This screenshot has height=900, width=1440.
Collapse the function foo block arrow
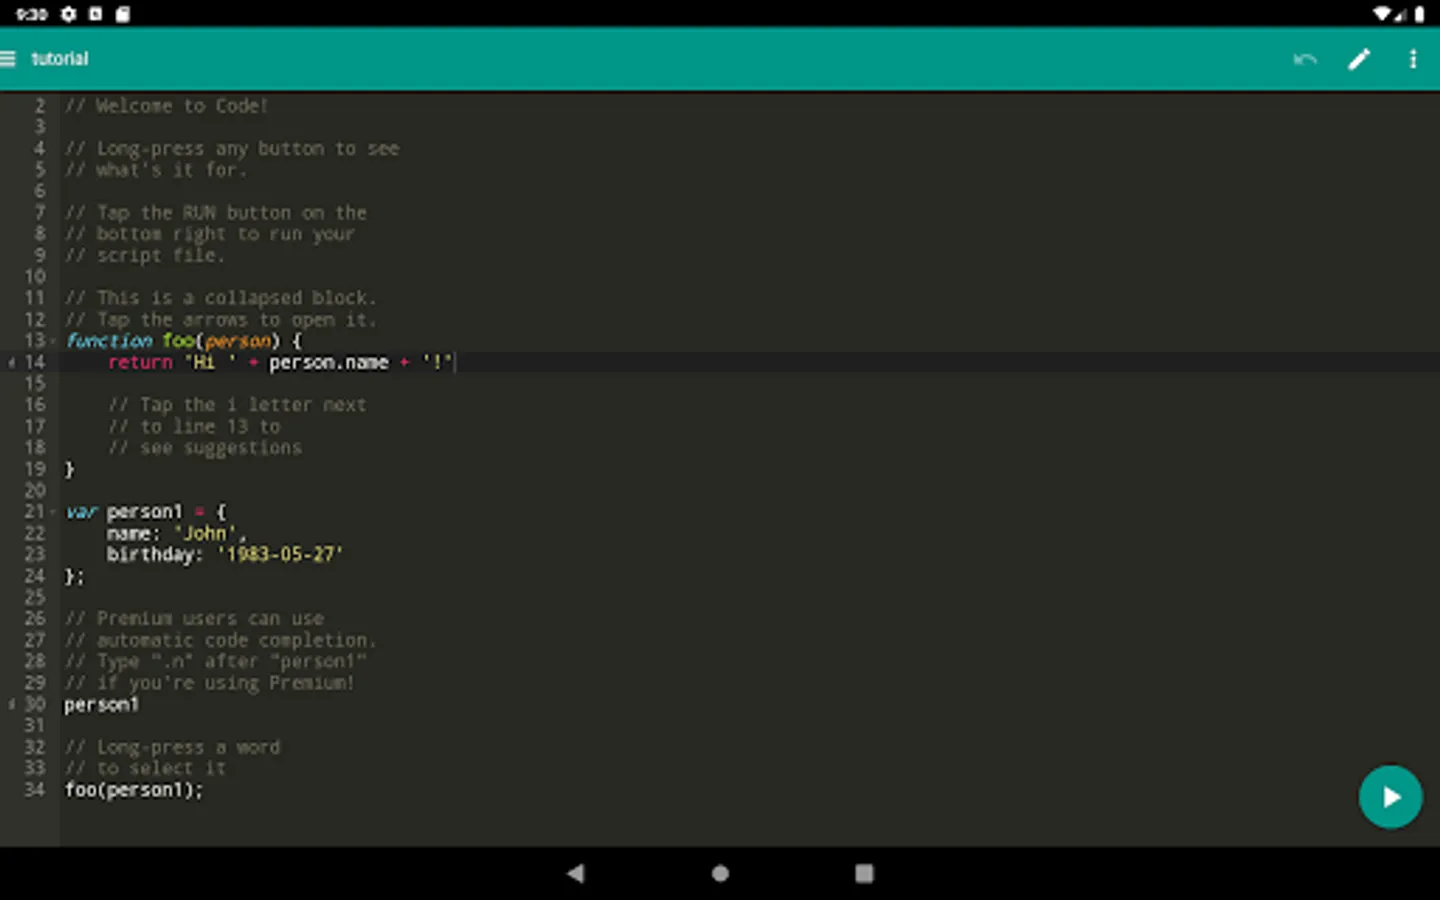pos(53,341)
